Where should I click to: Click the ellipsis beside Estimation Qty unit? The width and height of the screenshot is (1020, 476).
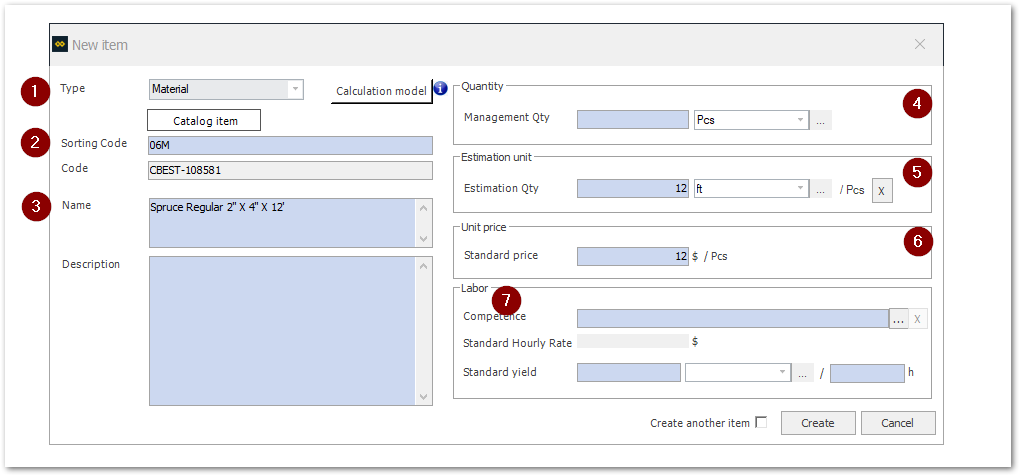tap(820, 188)
